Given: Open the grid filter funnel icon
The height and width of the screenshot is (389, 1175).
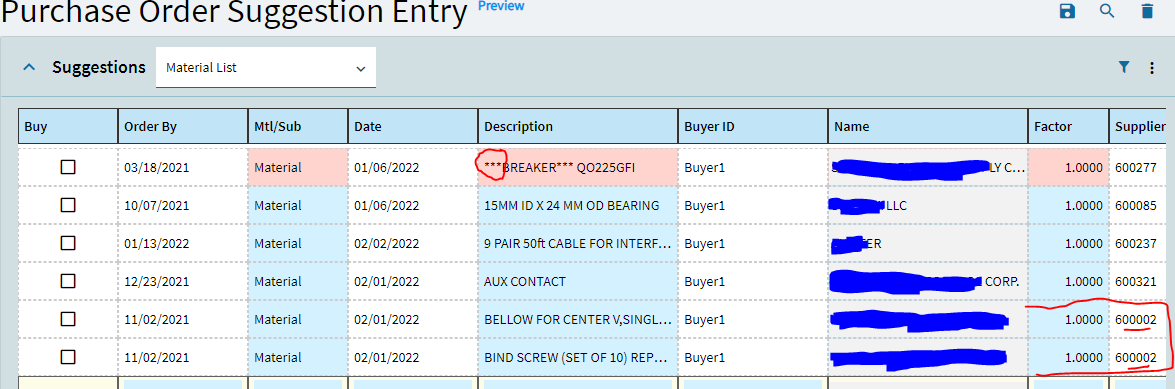Looking at the screenshot, I should point(1123,67).
